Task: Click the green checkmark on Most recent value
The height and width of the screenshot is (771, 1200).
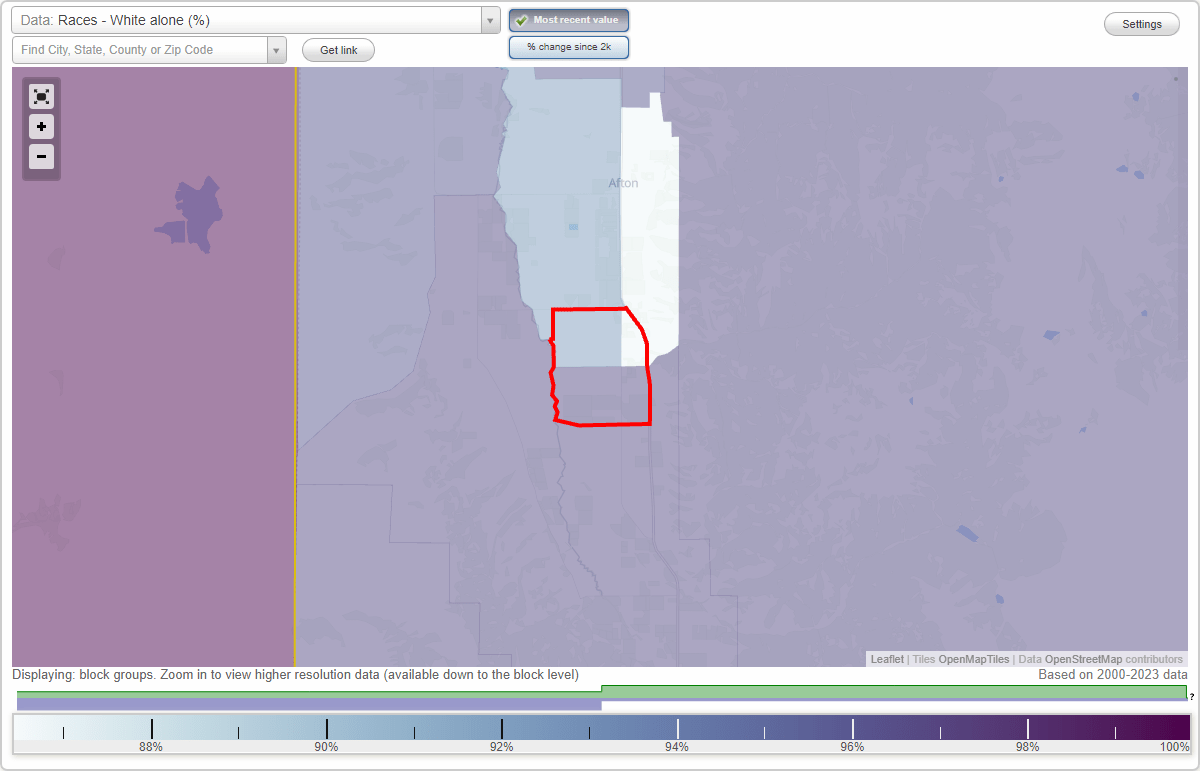Action: click(x=522, y=20)
